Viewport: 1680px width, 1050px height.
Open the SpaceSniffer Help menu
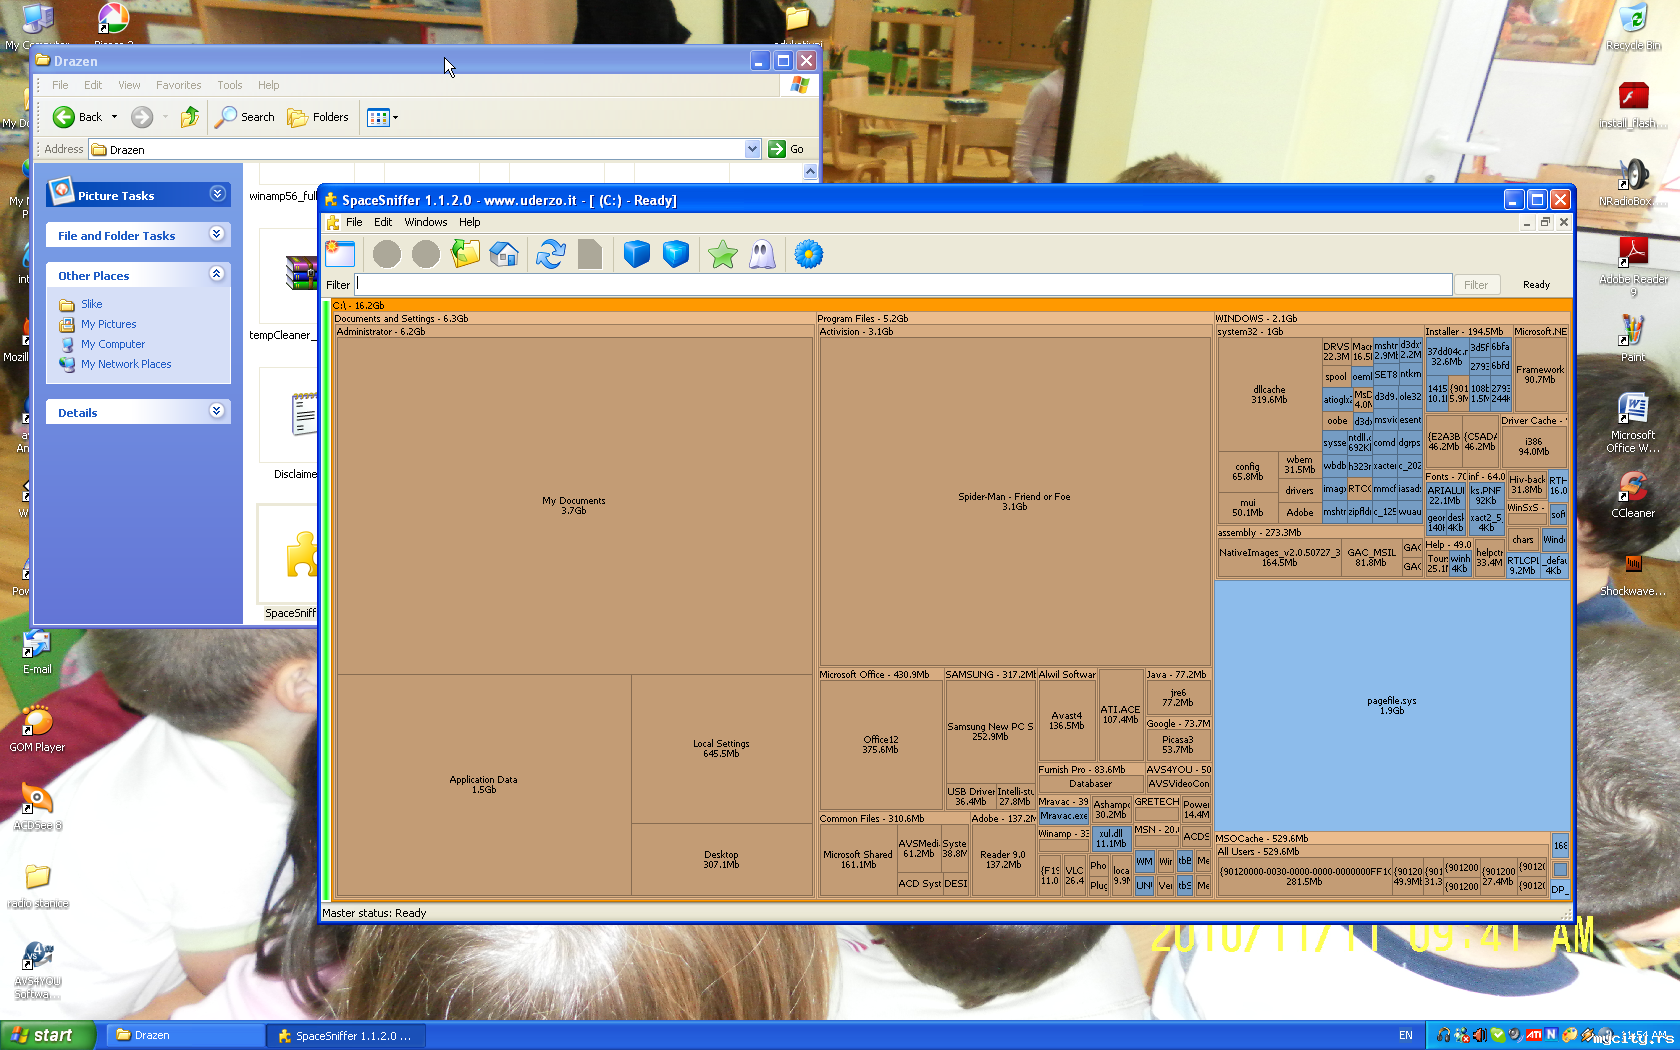click(x=470, y=222)
